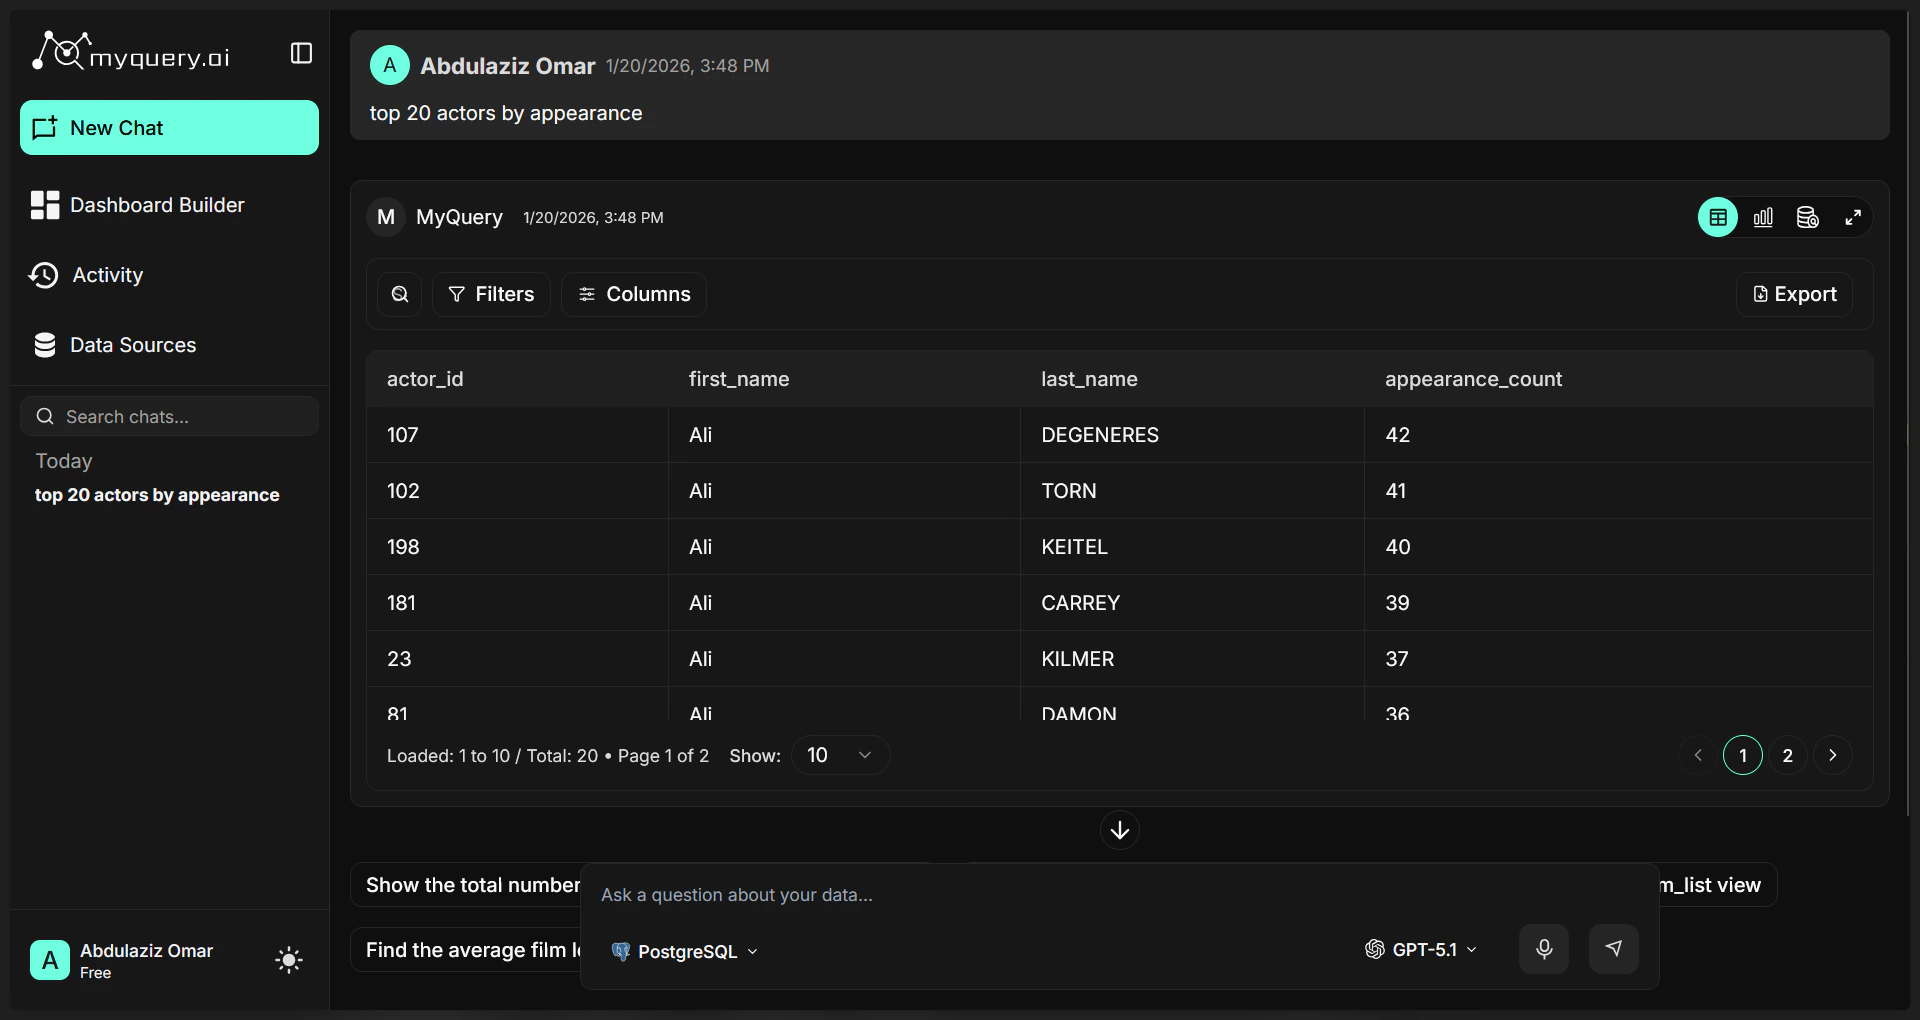The width and height of the screenshot is (1920, 1020).
Task: Switch to table view icon
Action: (x=1718, y=217)
